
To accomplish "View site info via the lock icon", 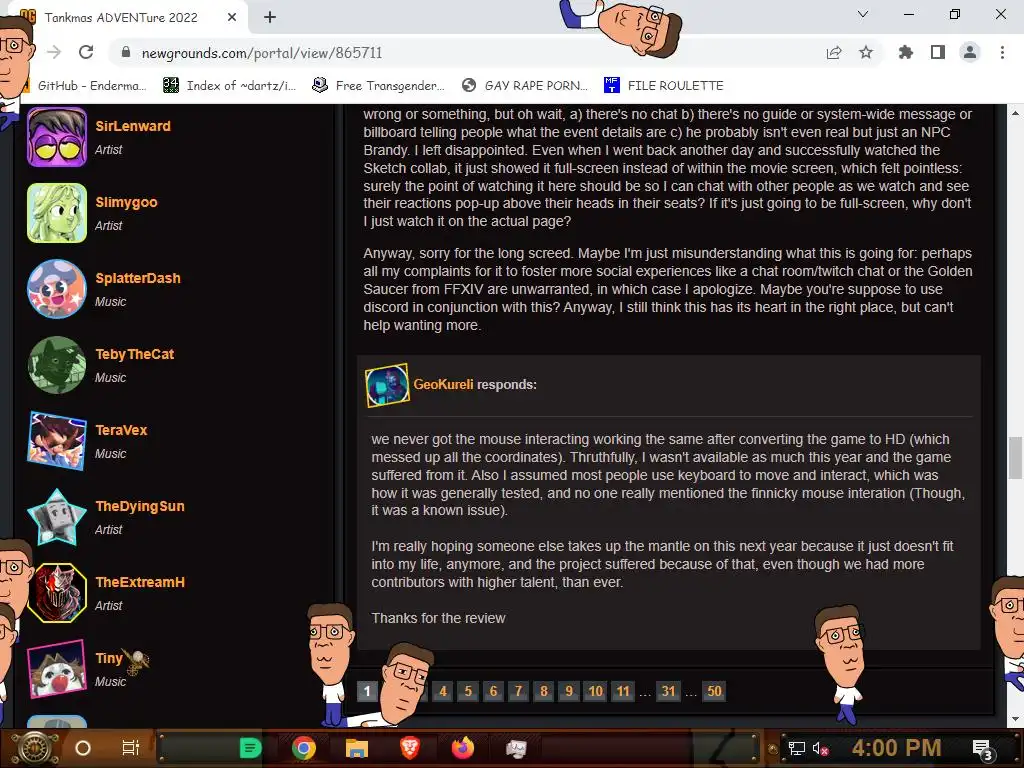I will pyautogui.click(x=126, y=52).
